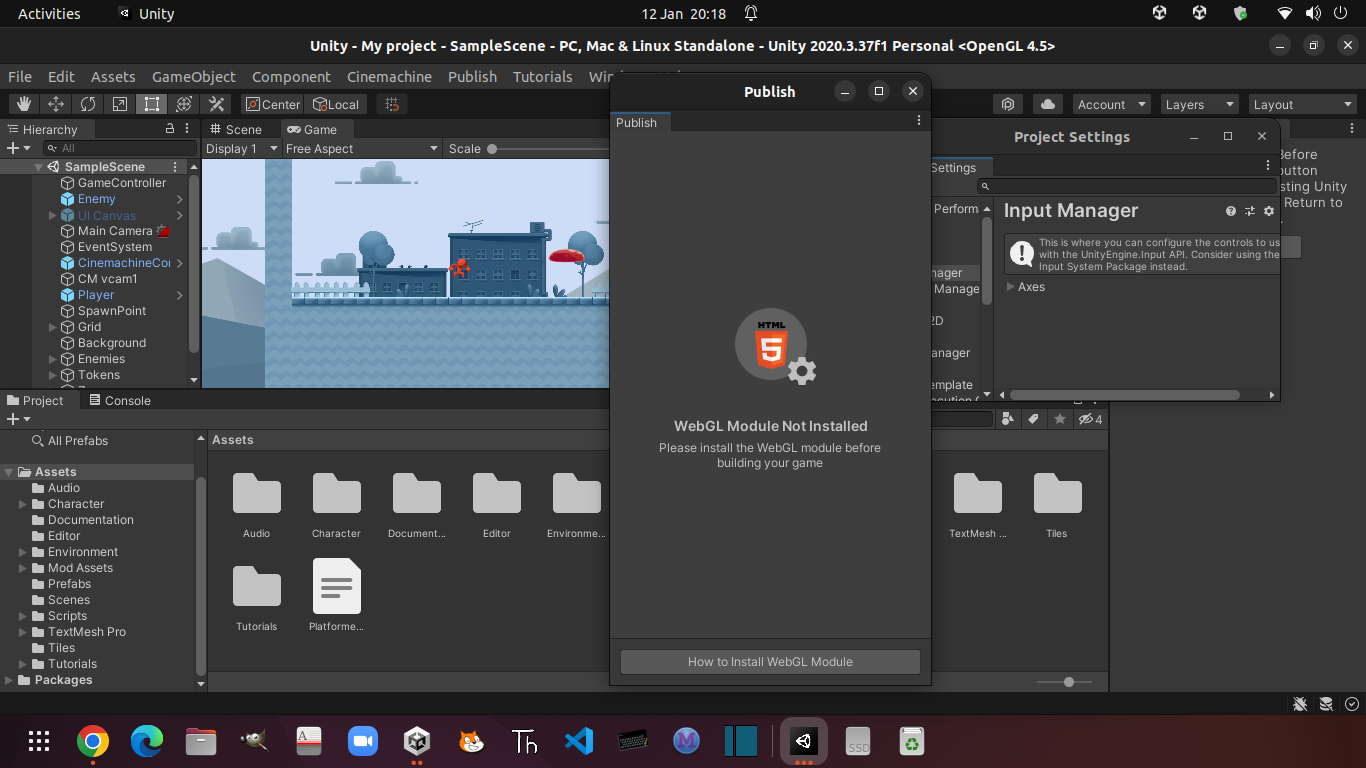Open the Layers dropdown

point(1199,104)
